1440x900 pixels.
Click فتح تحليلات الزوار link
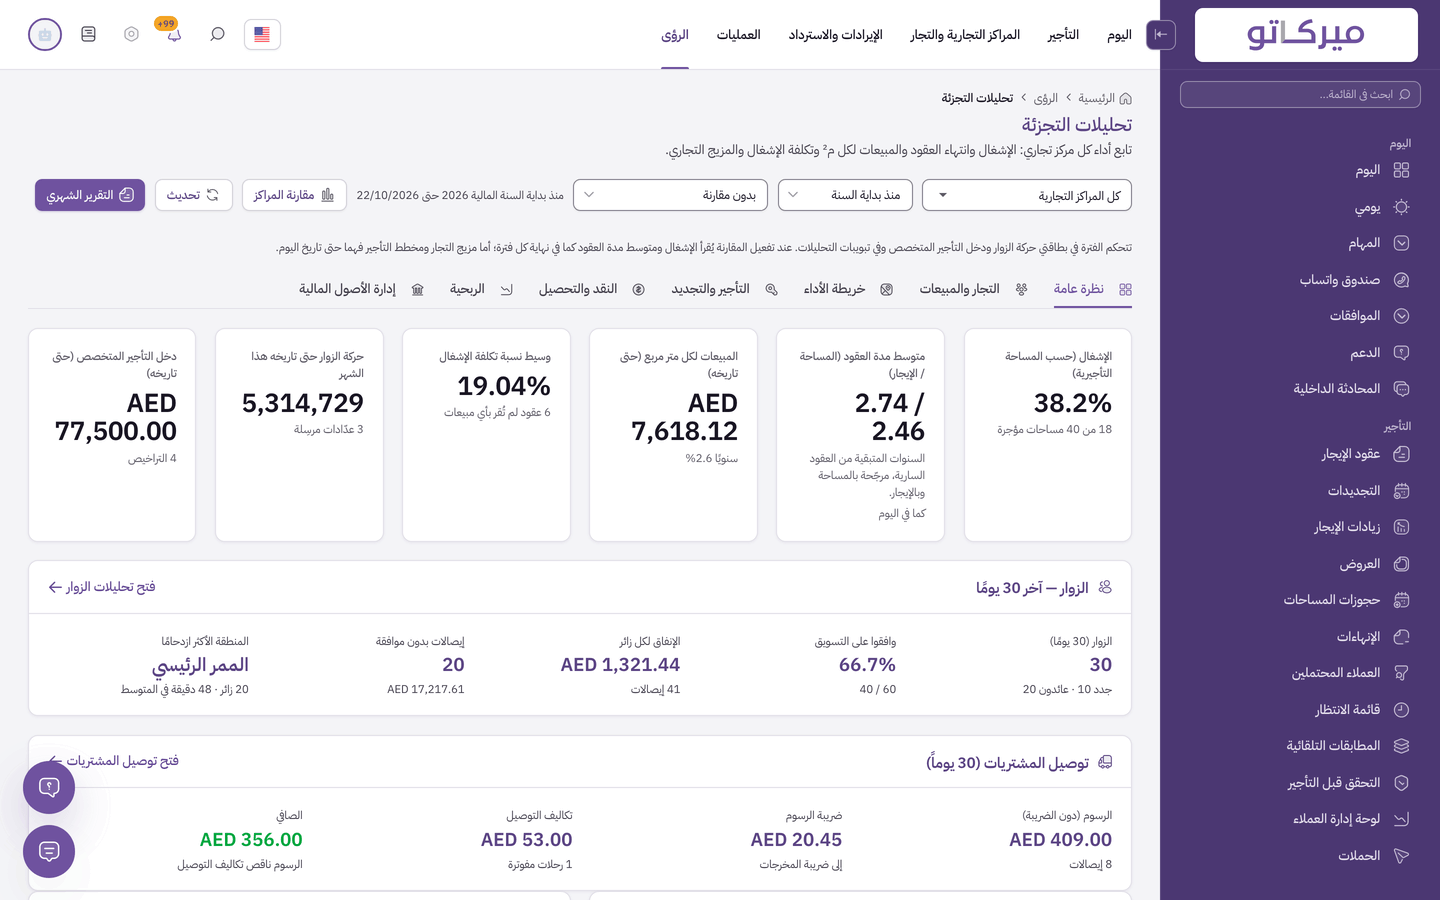(x=102, y=587)
